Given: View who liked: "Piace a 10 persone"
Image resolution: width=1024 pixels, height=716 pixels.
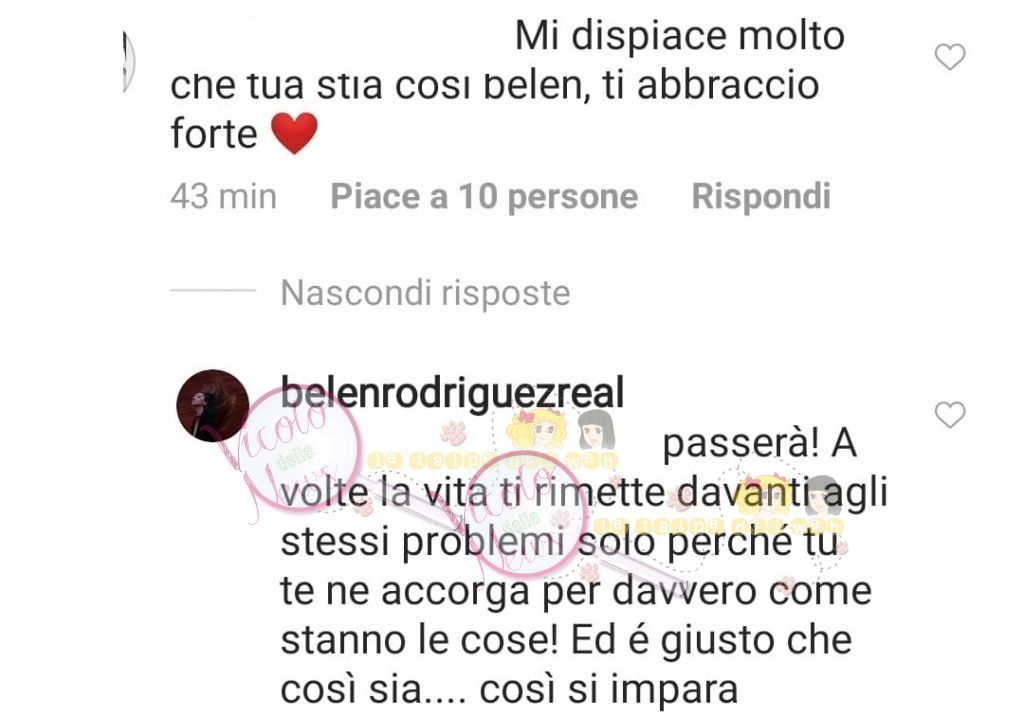Looking at the screenshot, I should pos(484,196).
